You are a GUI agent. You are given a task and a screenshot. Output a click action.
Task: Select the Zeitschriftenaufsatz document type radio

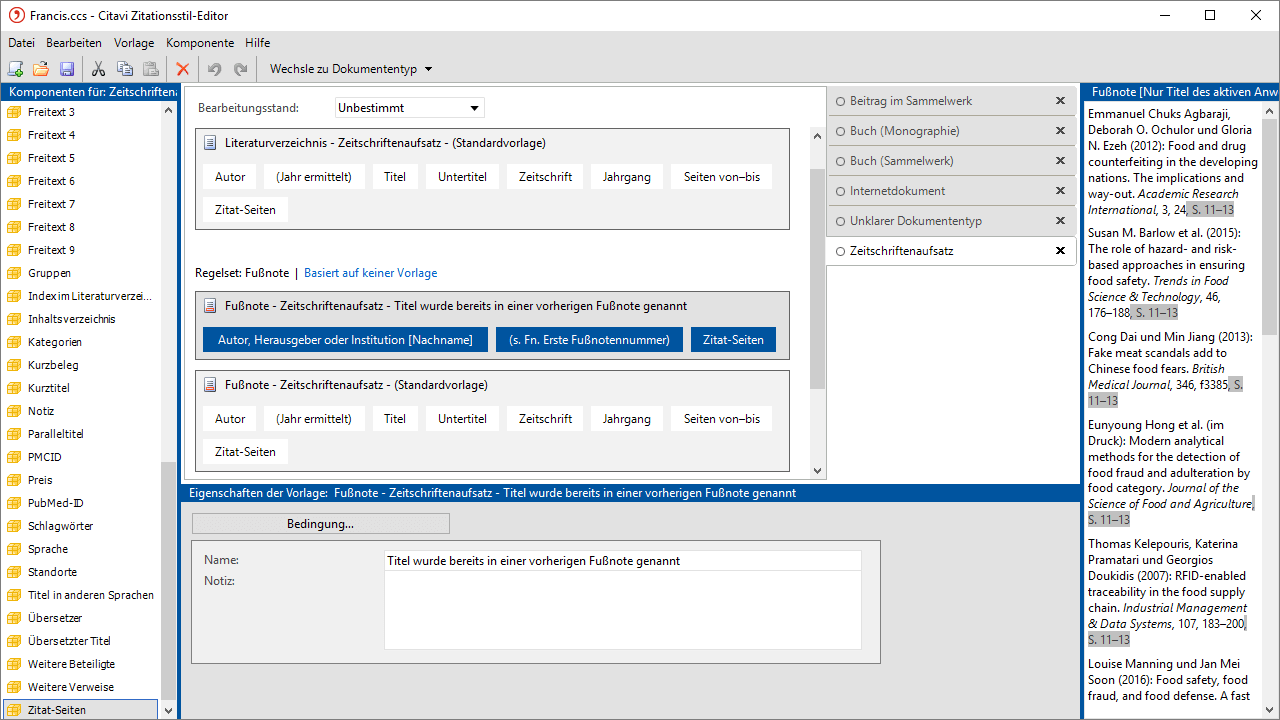[841, 251]
